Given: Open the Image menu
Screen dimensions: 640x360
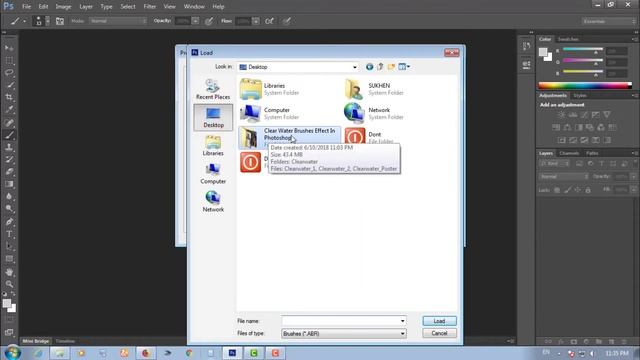Looking at the screenshot, I should point(63,7).
